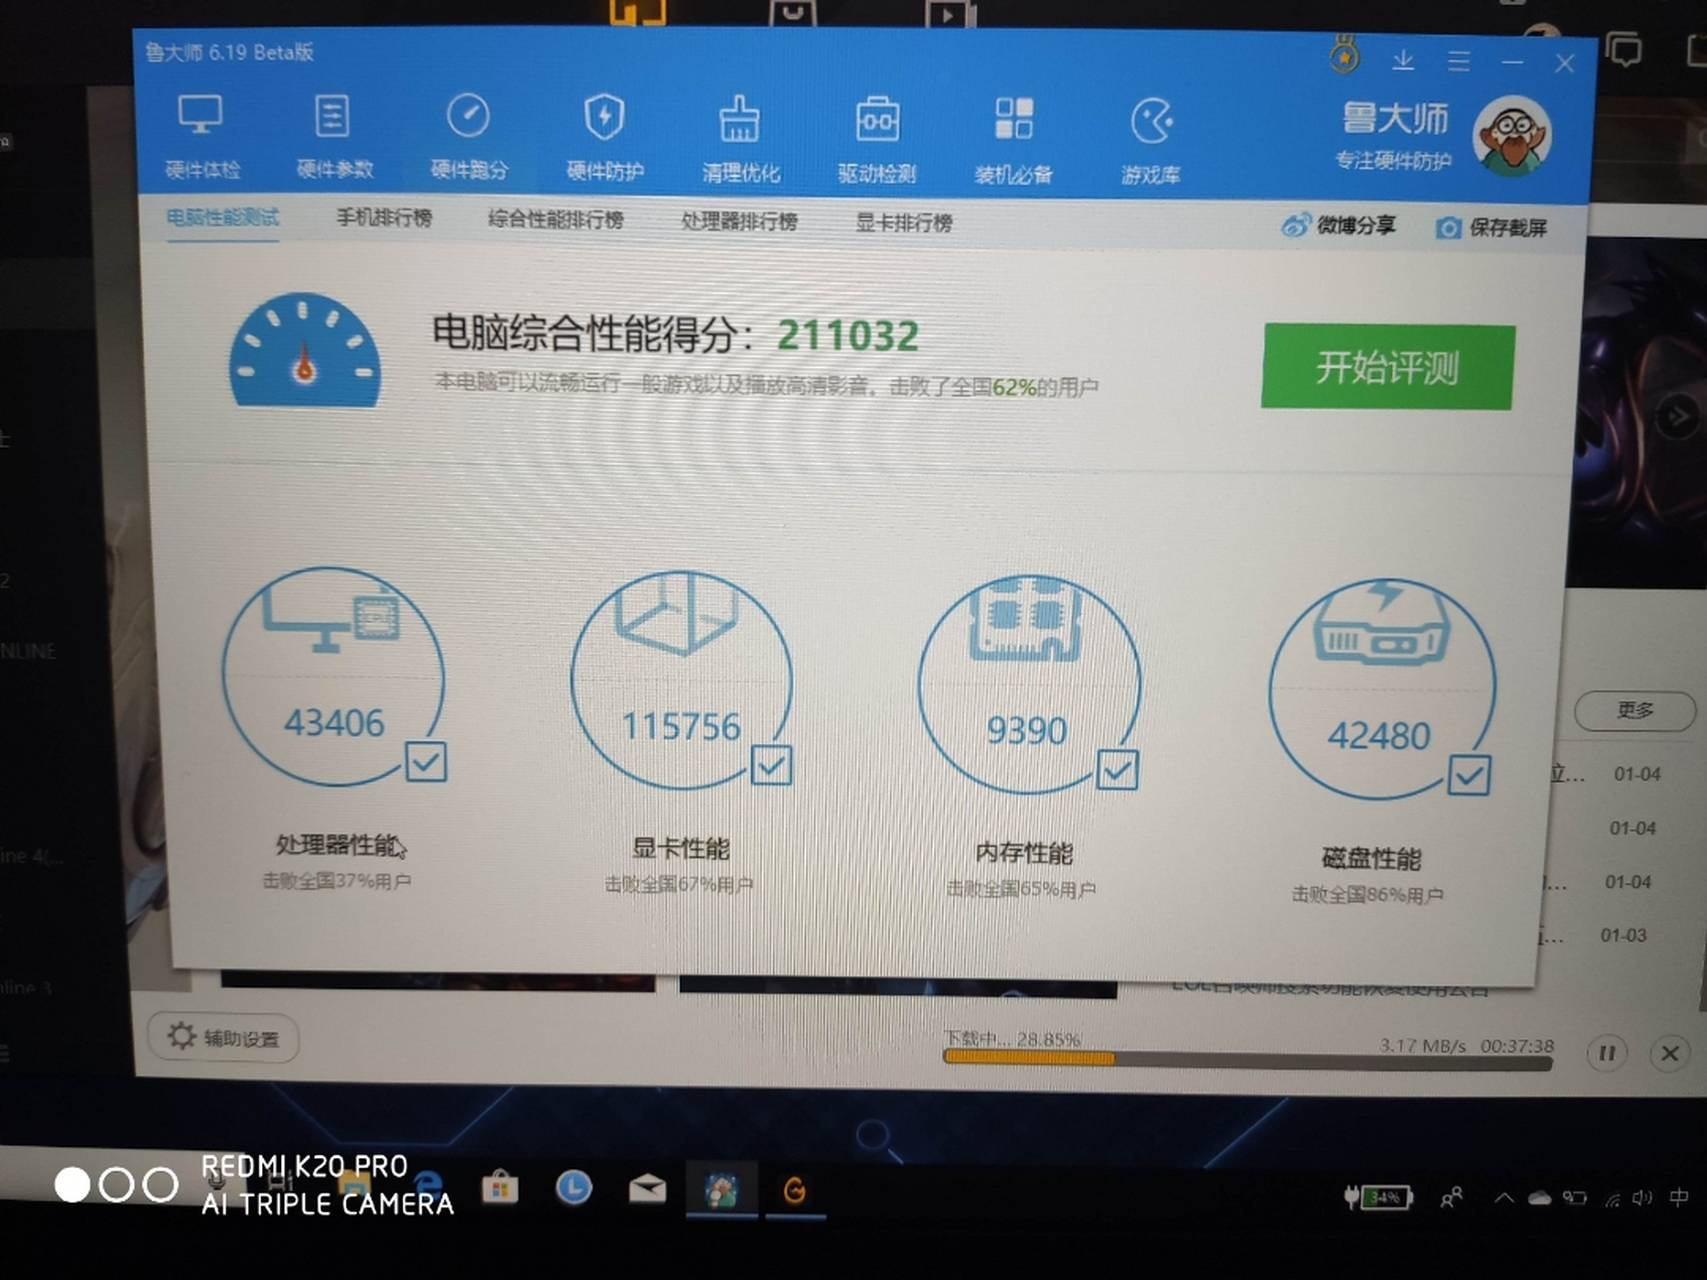Open the clock app icon in taskbar
1707x1280 pixels.
point(573,1188)
